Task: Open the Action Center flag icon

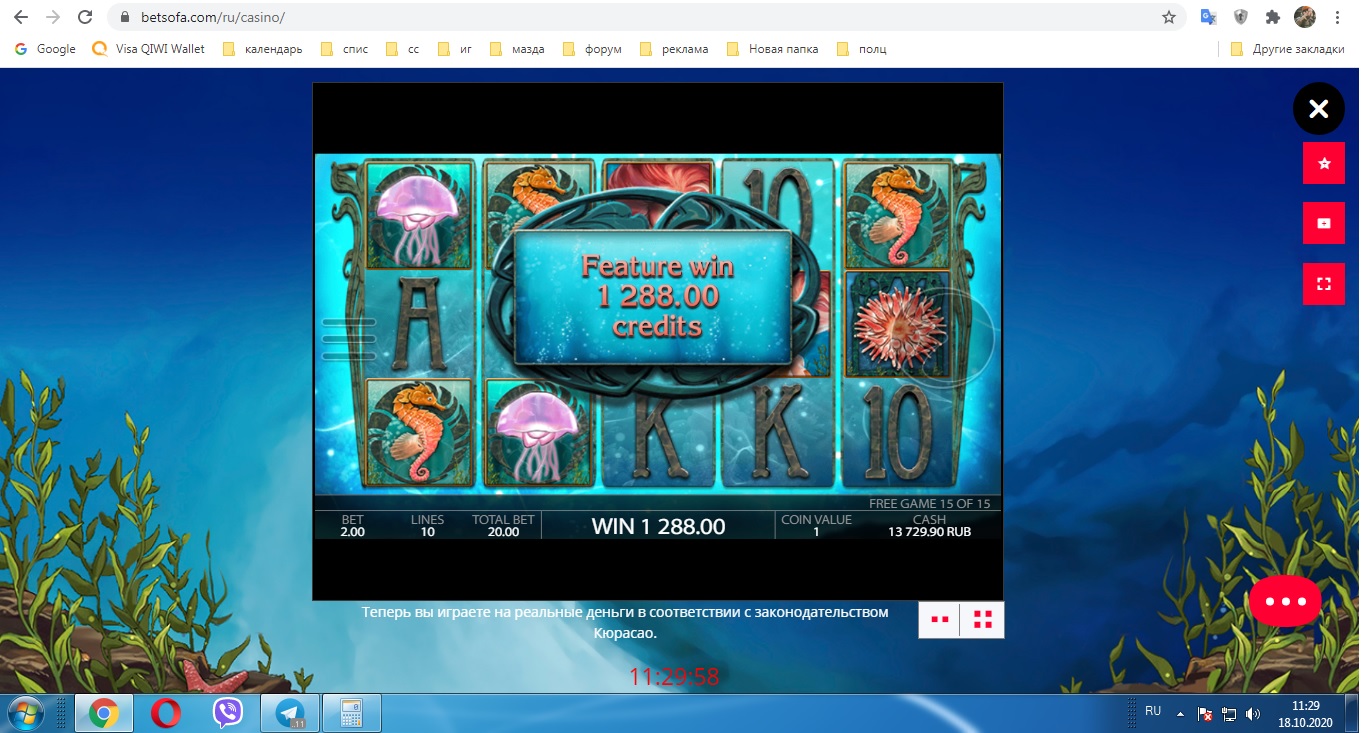Action: click(1207, 714)
